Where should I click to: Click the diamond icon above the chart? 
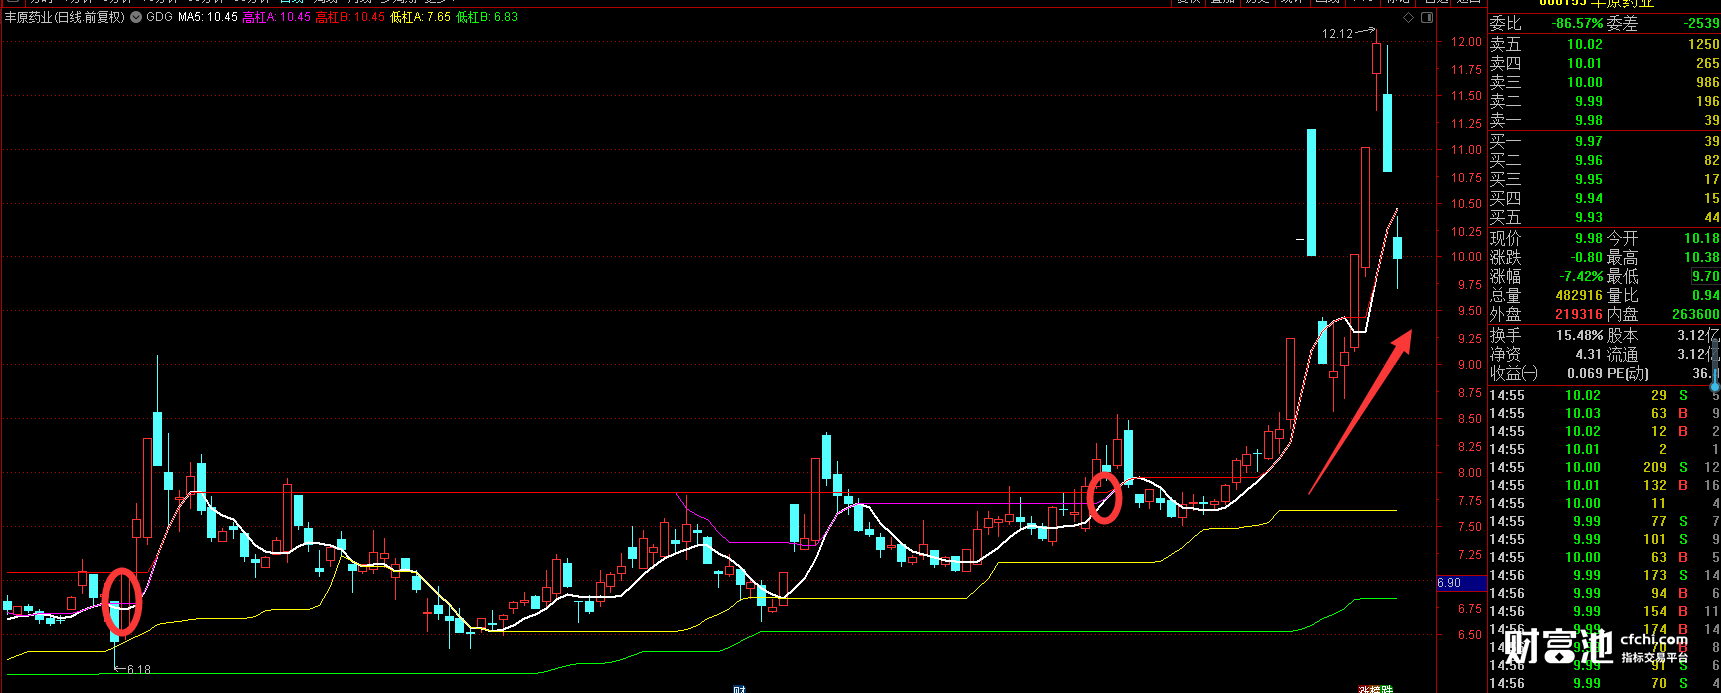click(x=1409, y=17)
